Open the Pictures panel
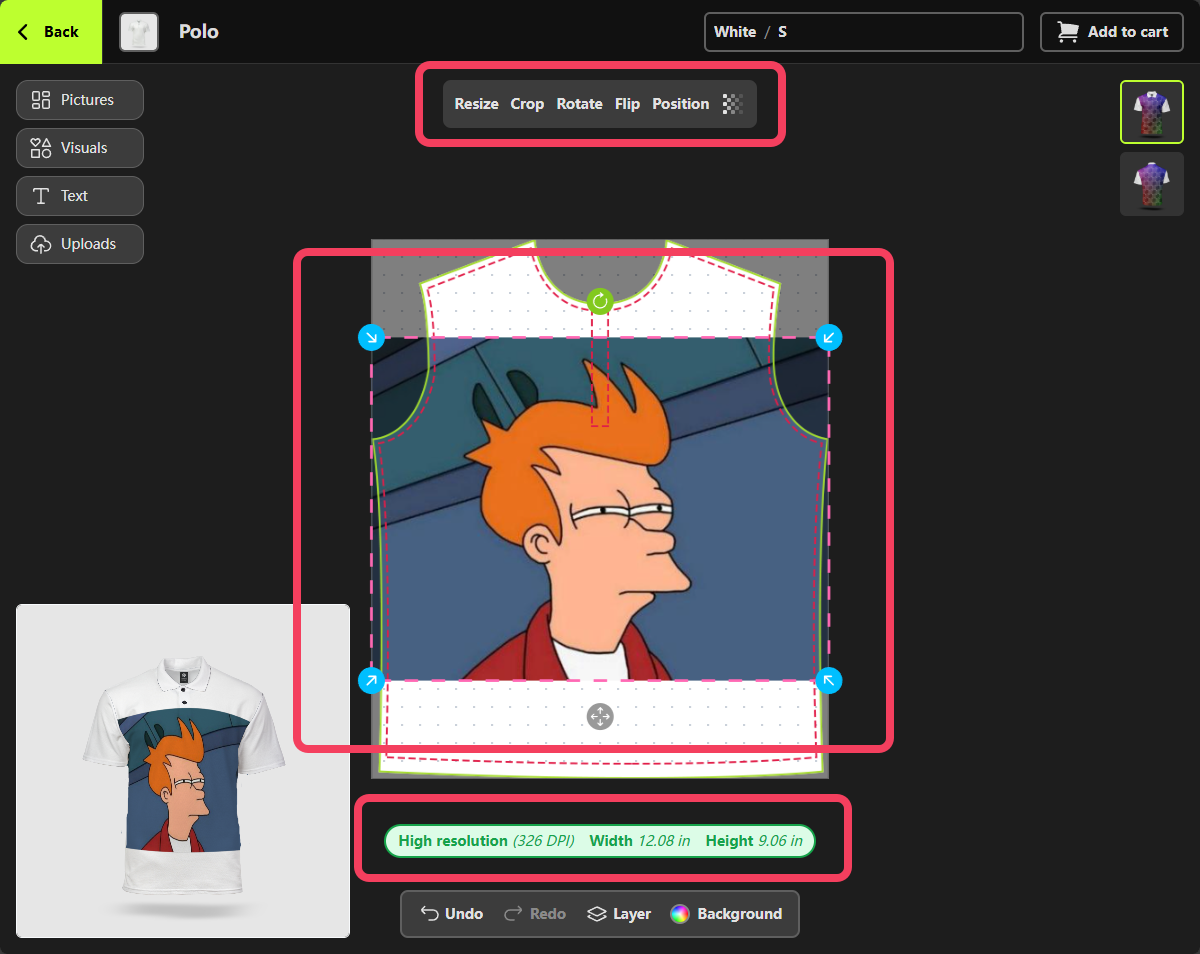The width and height of the screenshot is (1200, 954). point(80,100)
